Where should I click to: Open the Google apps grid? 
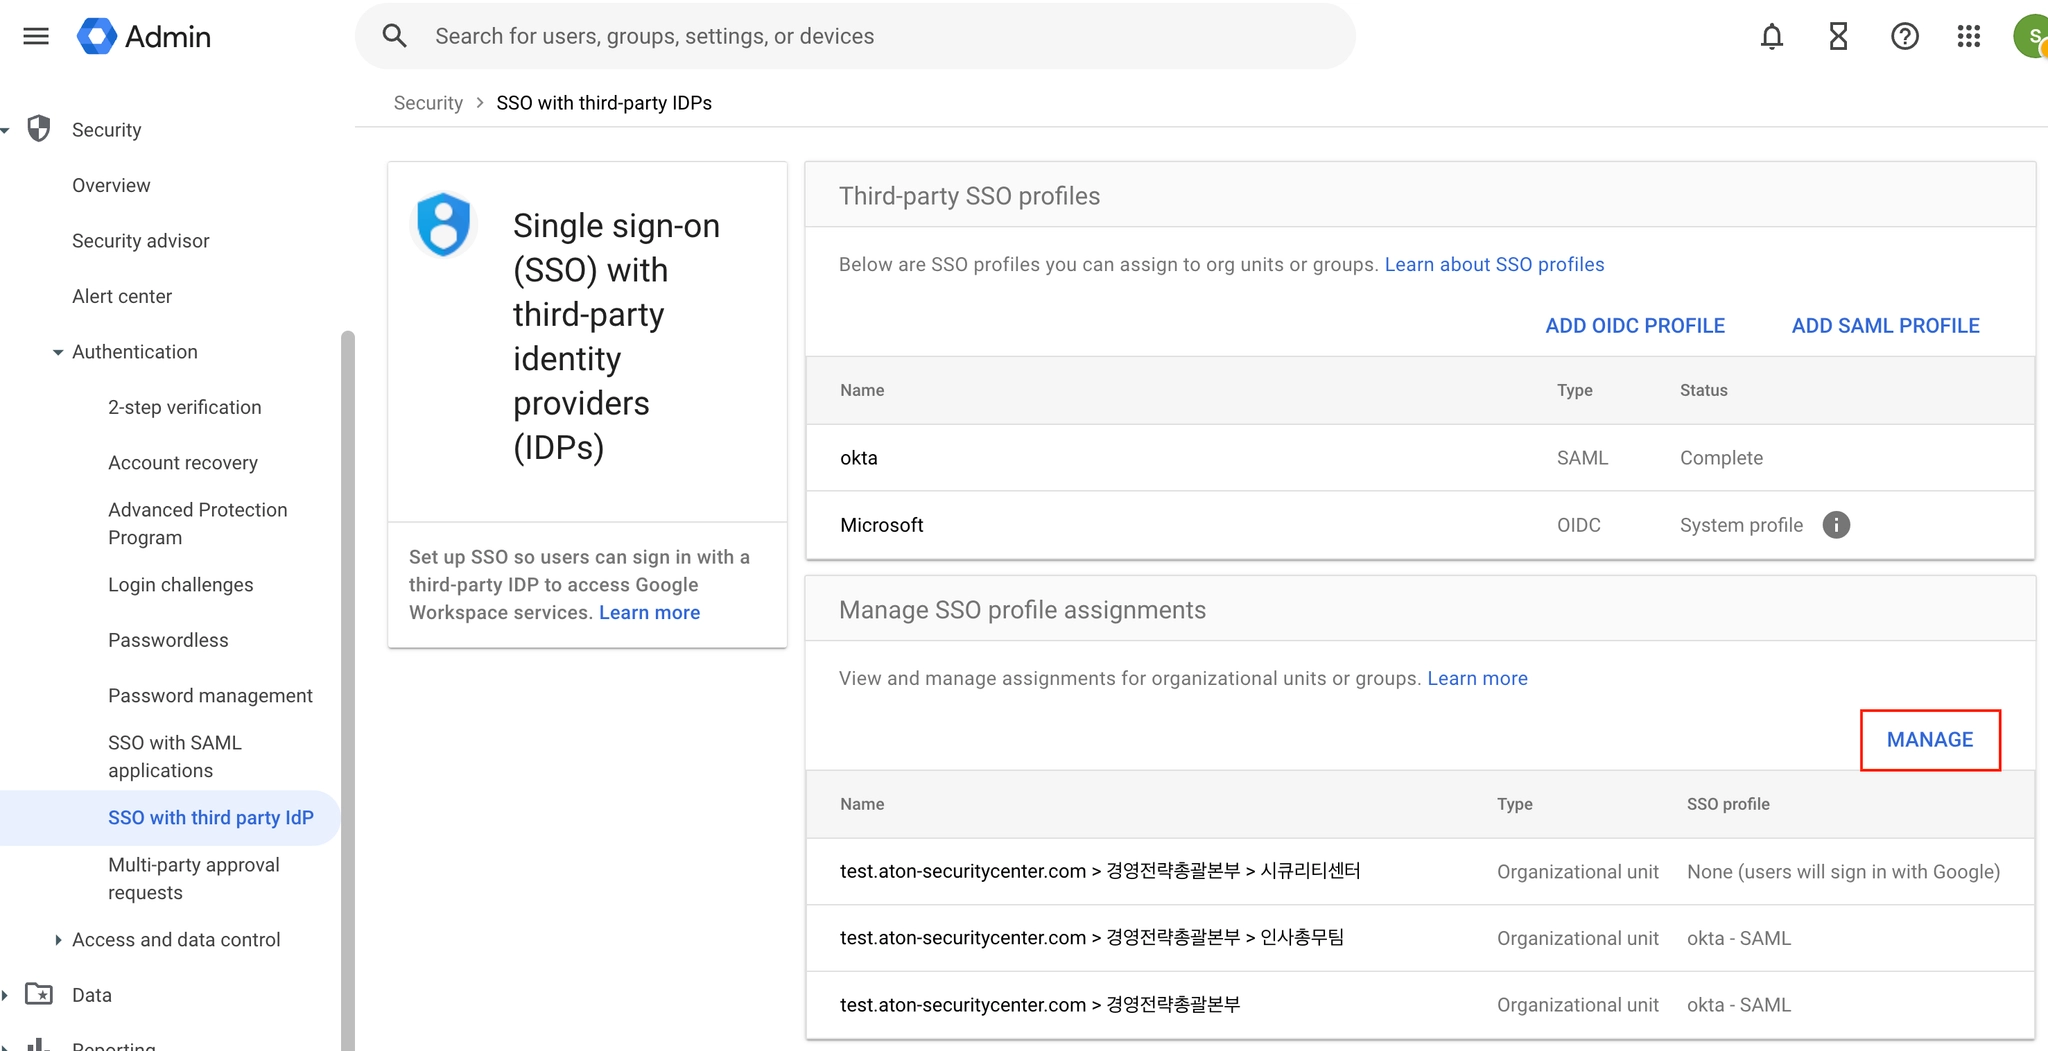point(1968,37)
